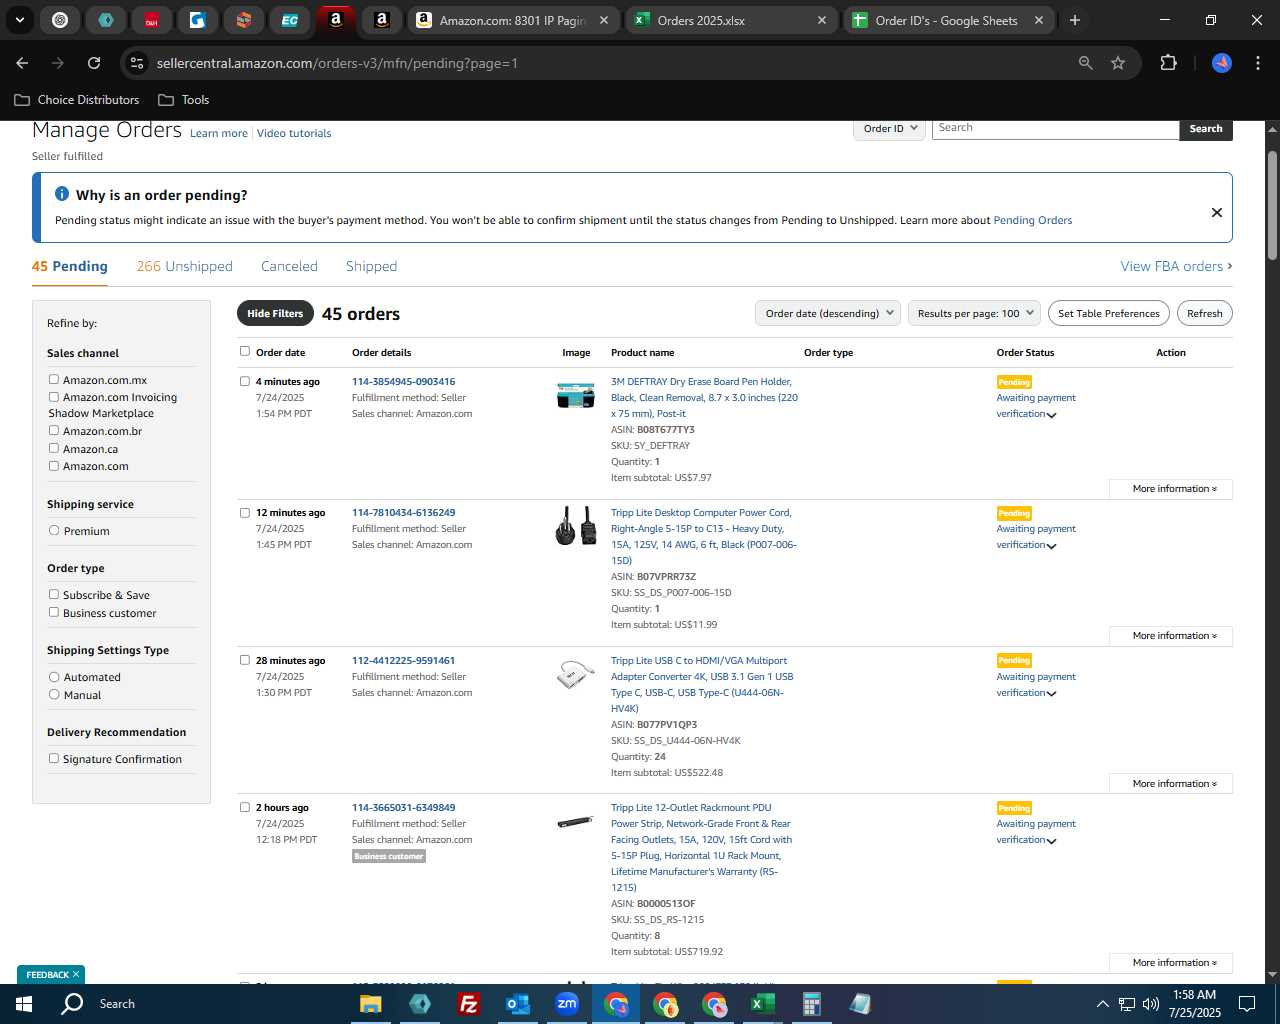Open the USB C multiport adapter product image
This screenshot has height=1024, width=1280.
[x=576, y=675]
